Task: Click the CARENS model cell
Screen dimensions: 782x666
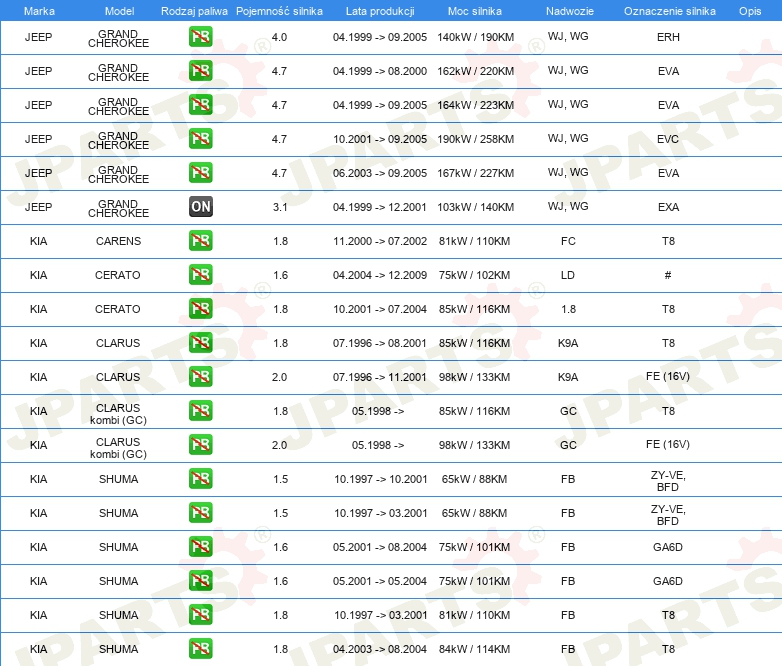Action: (119, 241)
